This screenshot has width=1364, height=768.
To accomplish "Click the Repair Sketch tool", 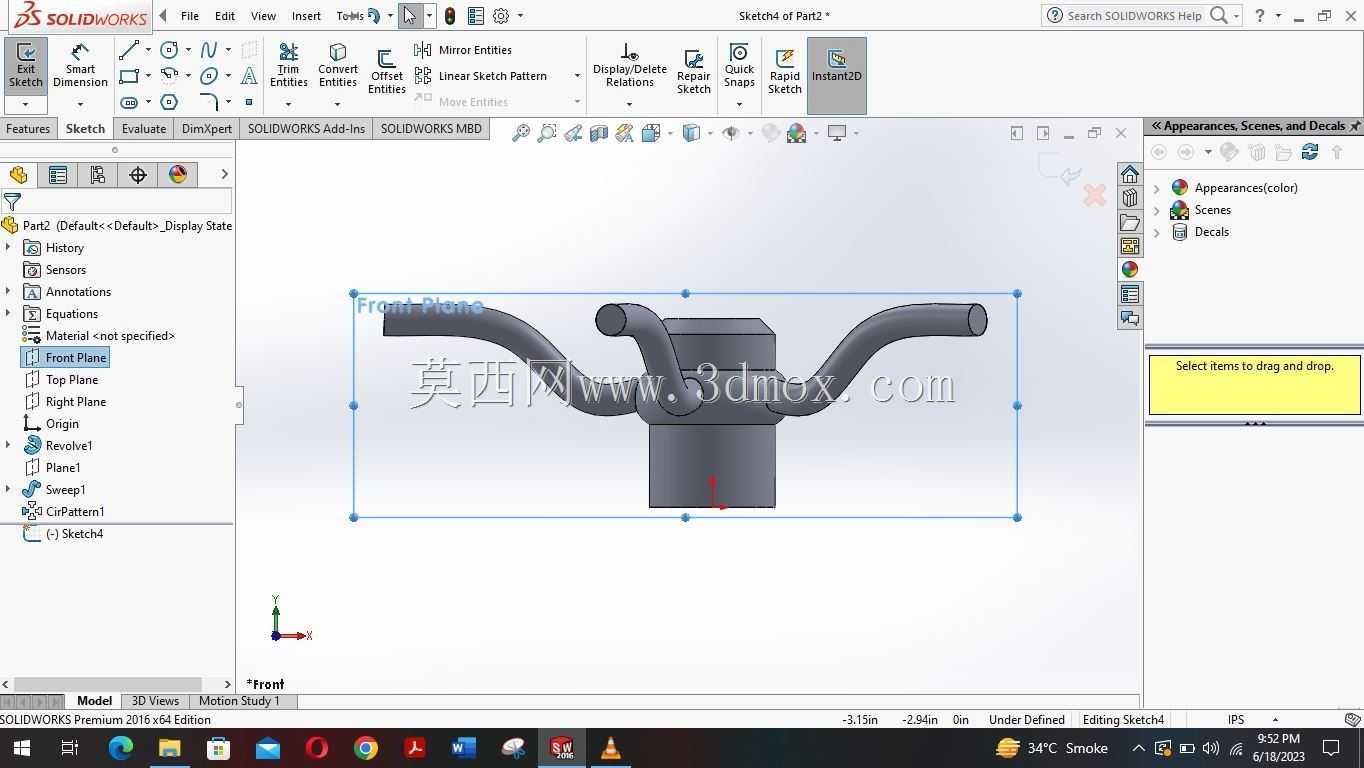I will pyautogui.click(x=693, y=72).
